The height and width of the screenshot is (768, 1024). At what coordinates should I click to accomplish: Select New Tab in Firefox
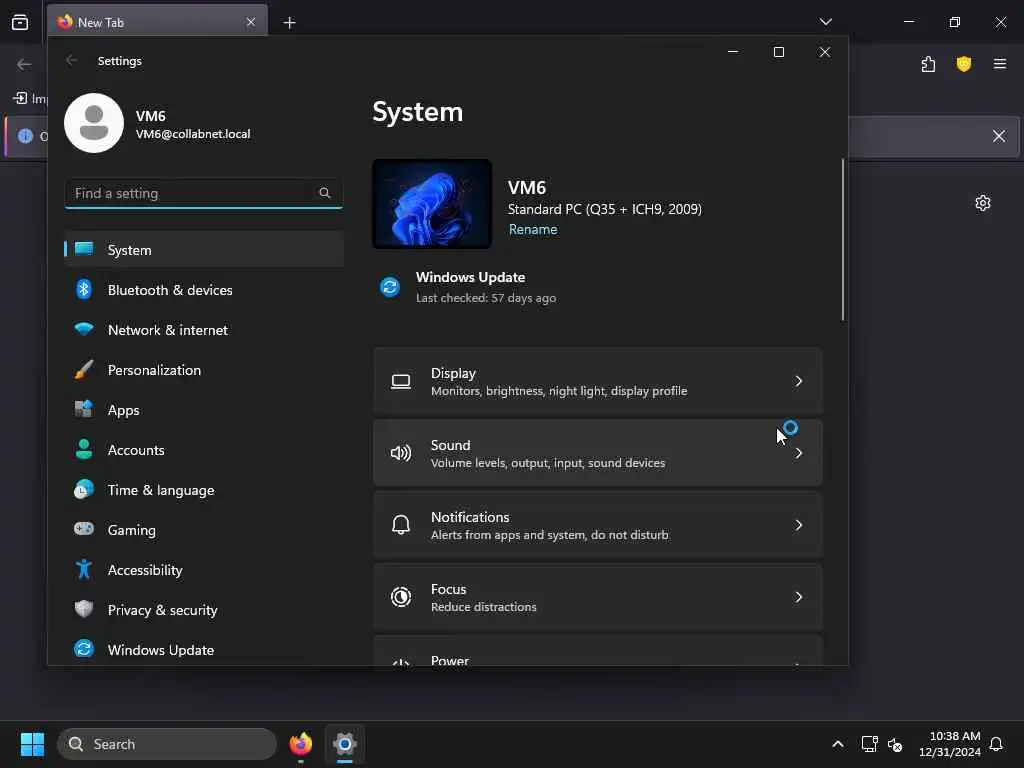157,22
